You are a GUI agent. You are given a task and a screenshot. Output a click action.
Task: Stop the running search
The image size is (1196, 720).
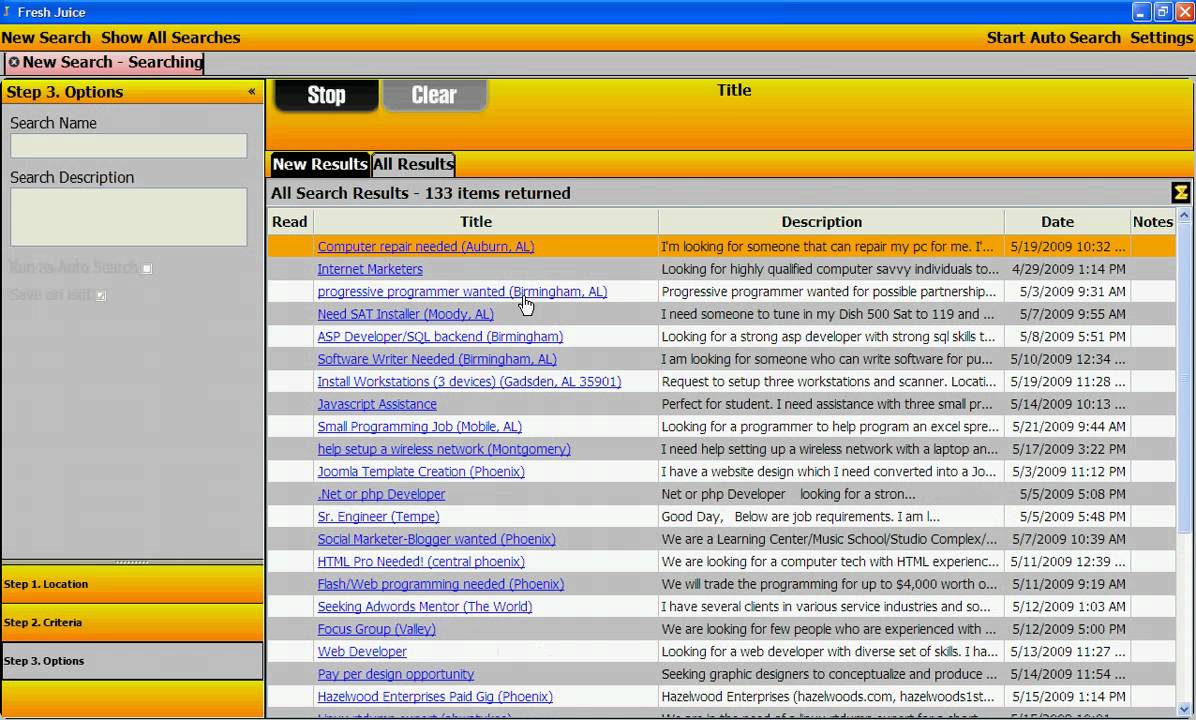(x=326, y=95)
